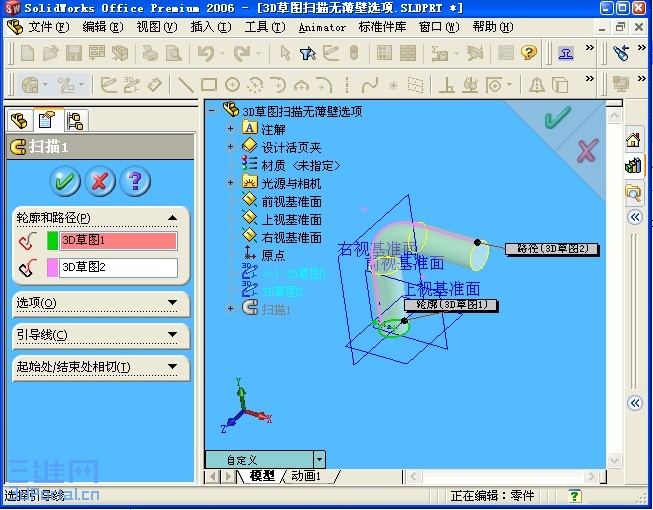The height and width of the screenshot is (510, 653).
Task: Expand the 起始处/结束处相切(T) section
Action: [172, 366]
